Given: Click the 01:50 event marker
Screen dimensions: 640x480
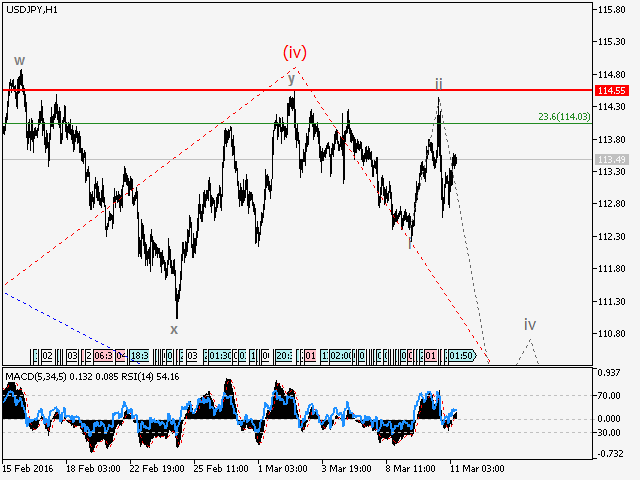Looking at the screenshot, I should (461, 356).
